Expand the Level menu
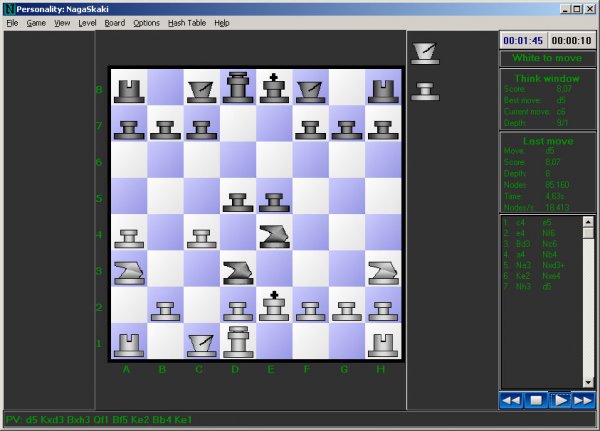 coord(87,22)
